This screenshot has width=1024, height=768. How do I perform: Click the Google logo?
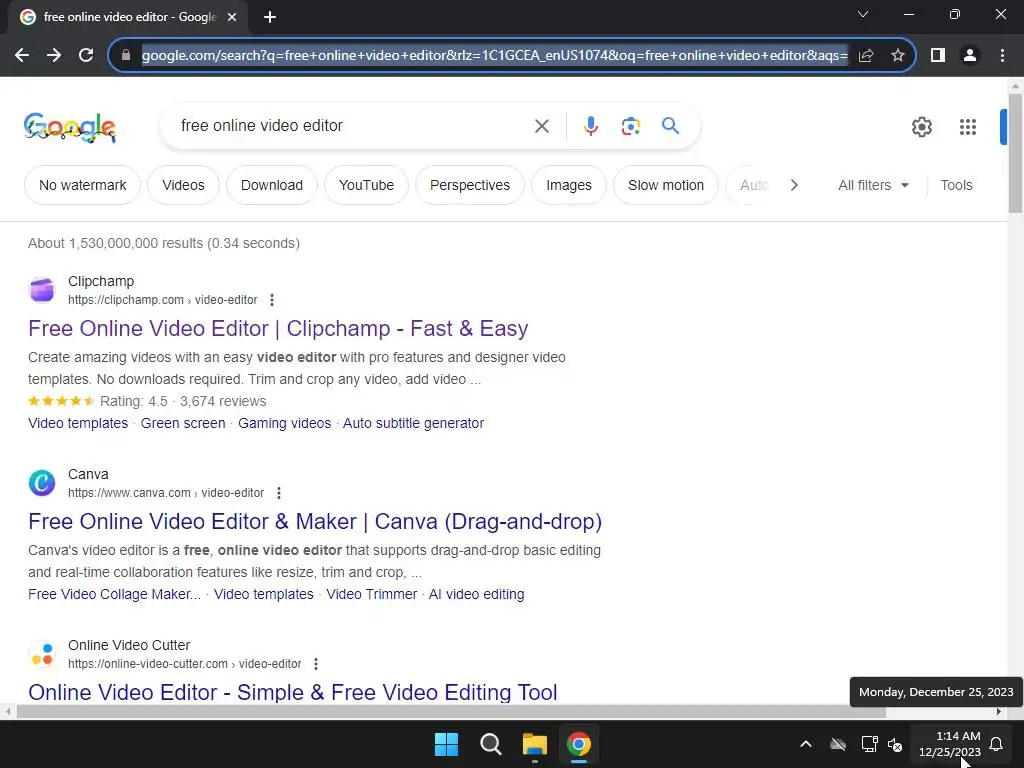(70, 127)
